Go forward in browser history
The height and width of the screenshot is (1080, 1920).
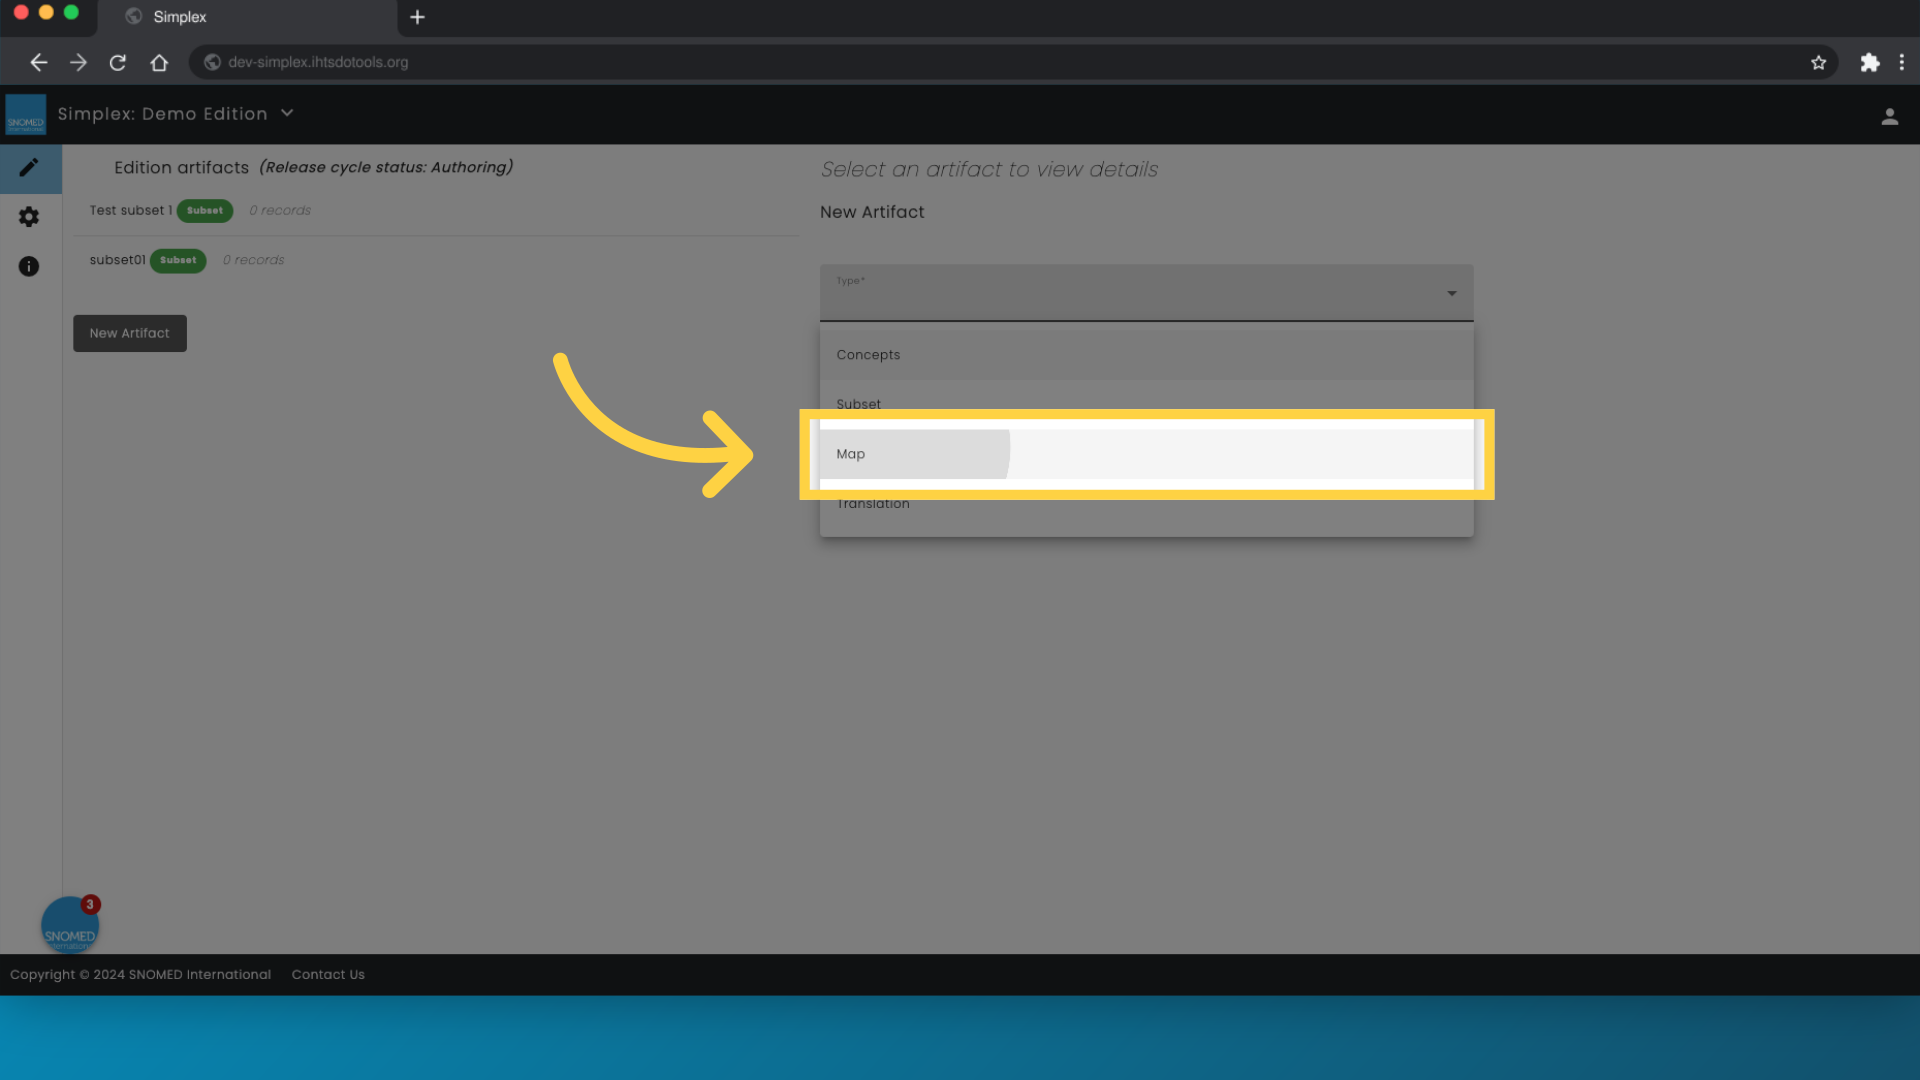(x=78, y=62)
